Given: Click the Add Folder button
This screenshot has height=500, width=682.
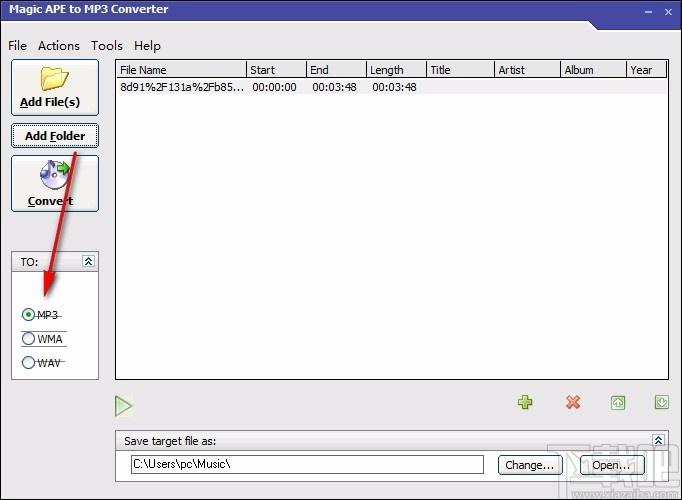Looking at the screenshot, I should point(55,136).
